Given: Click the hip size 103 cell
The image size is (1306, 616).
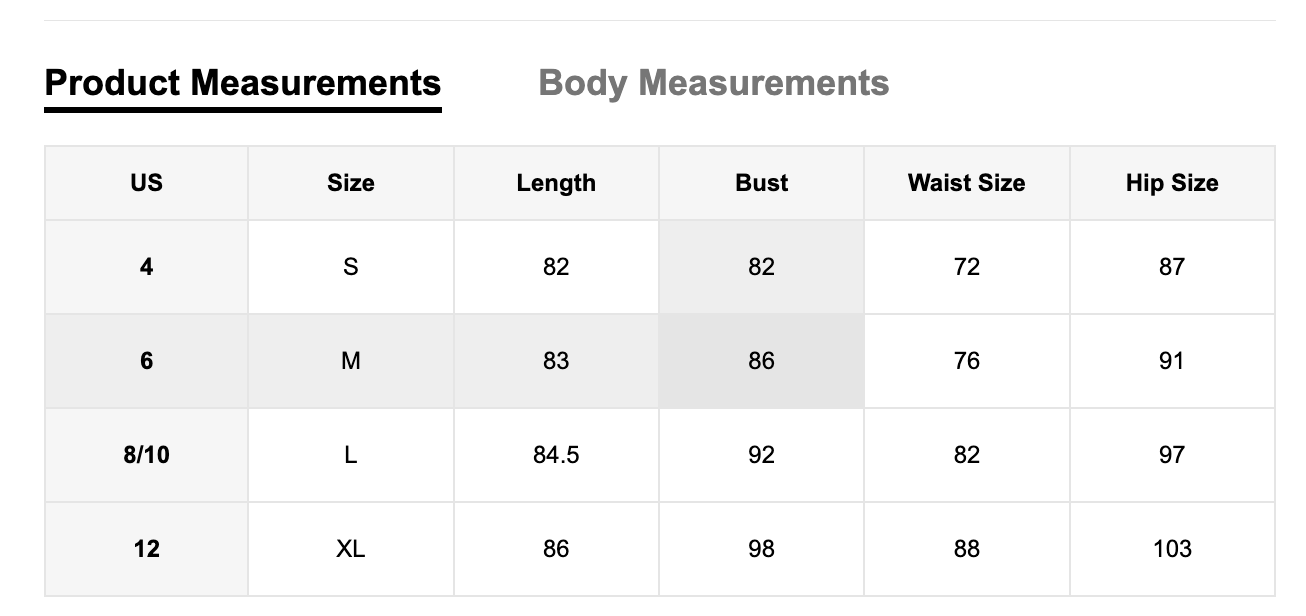Looking at the screenshot, I should 1172,549.
